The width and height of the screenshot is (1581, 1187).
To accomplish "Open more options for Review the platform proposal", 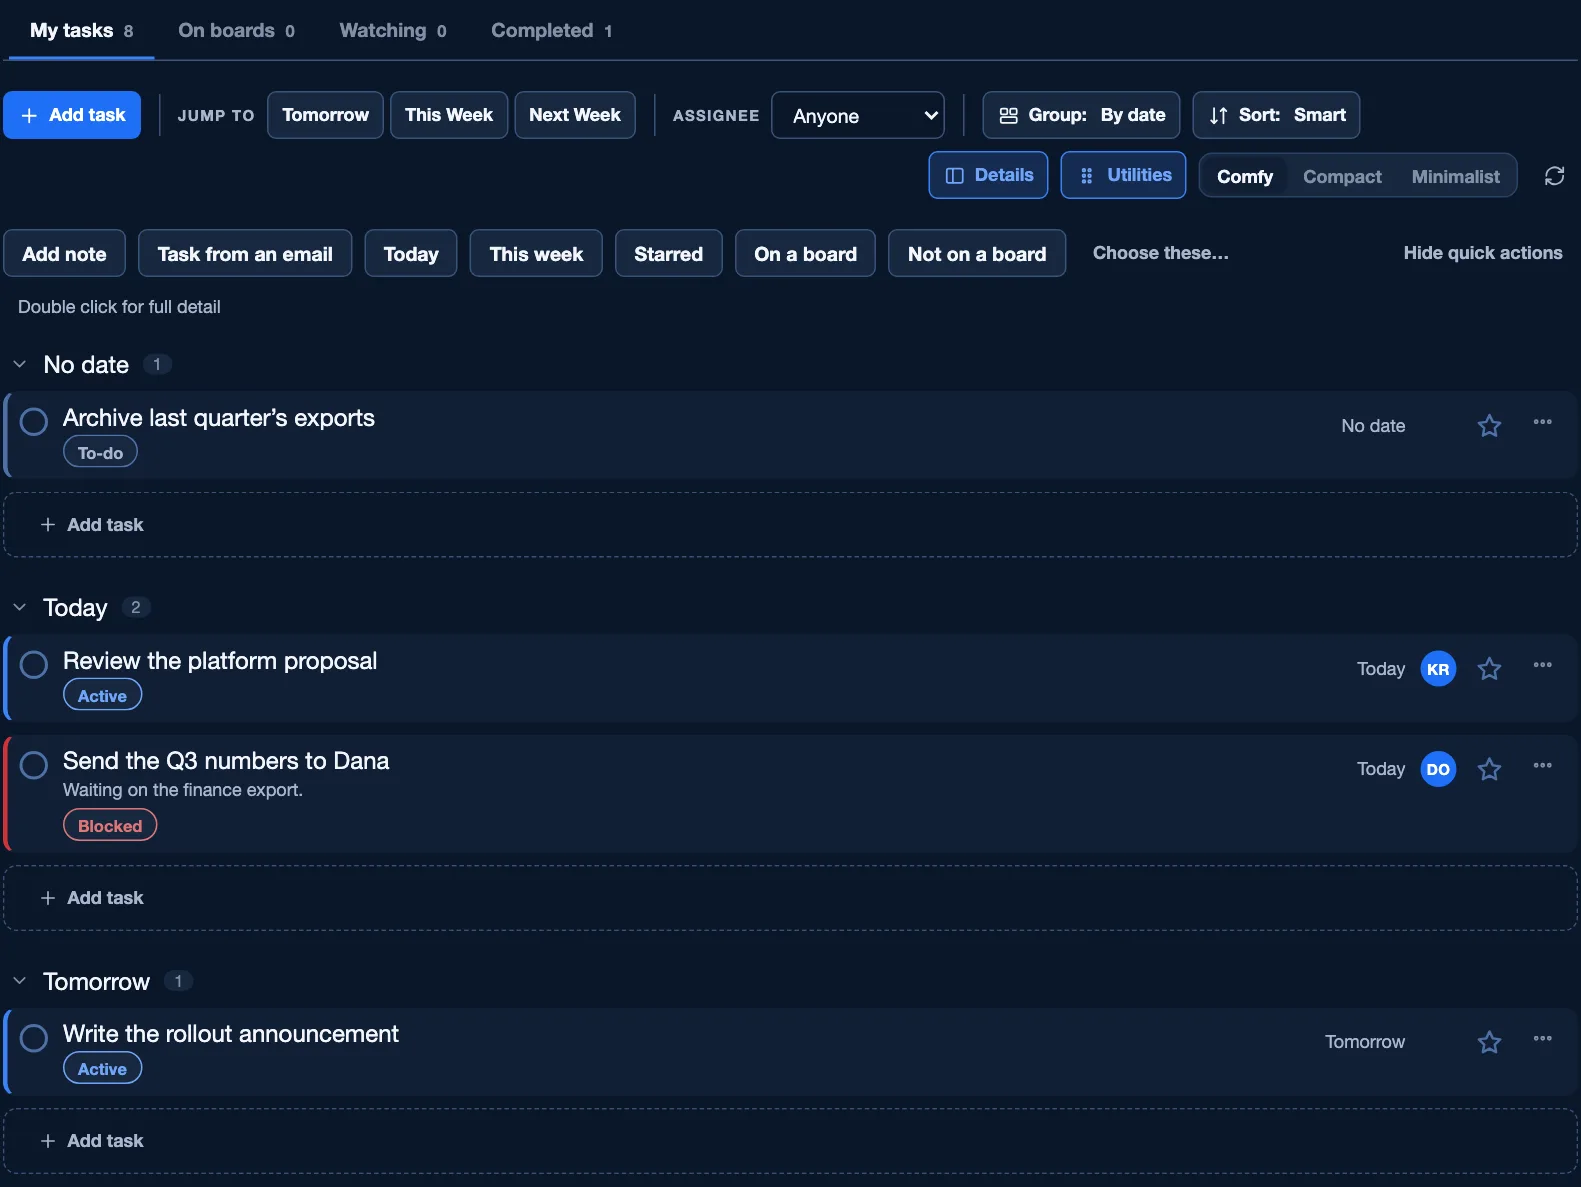I will click(x=1542, y=665).
